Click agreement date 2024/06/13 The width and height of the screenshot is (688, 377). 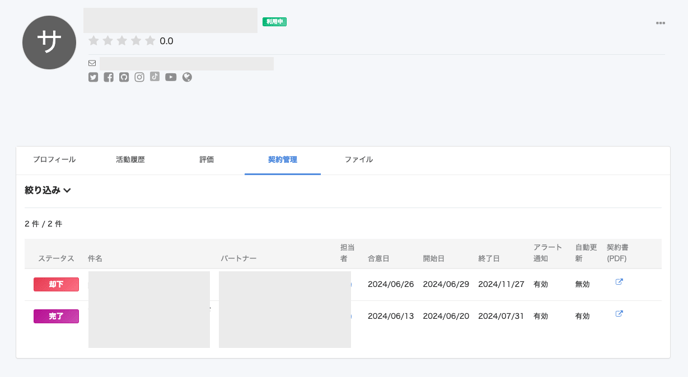(391, 316)
